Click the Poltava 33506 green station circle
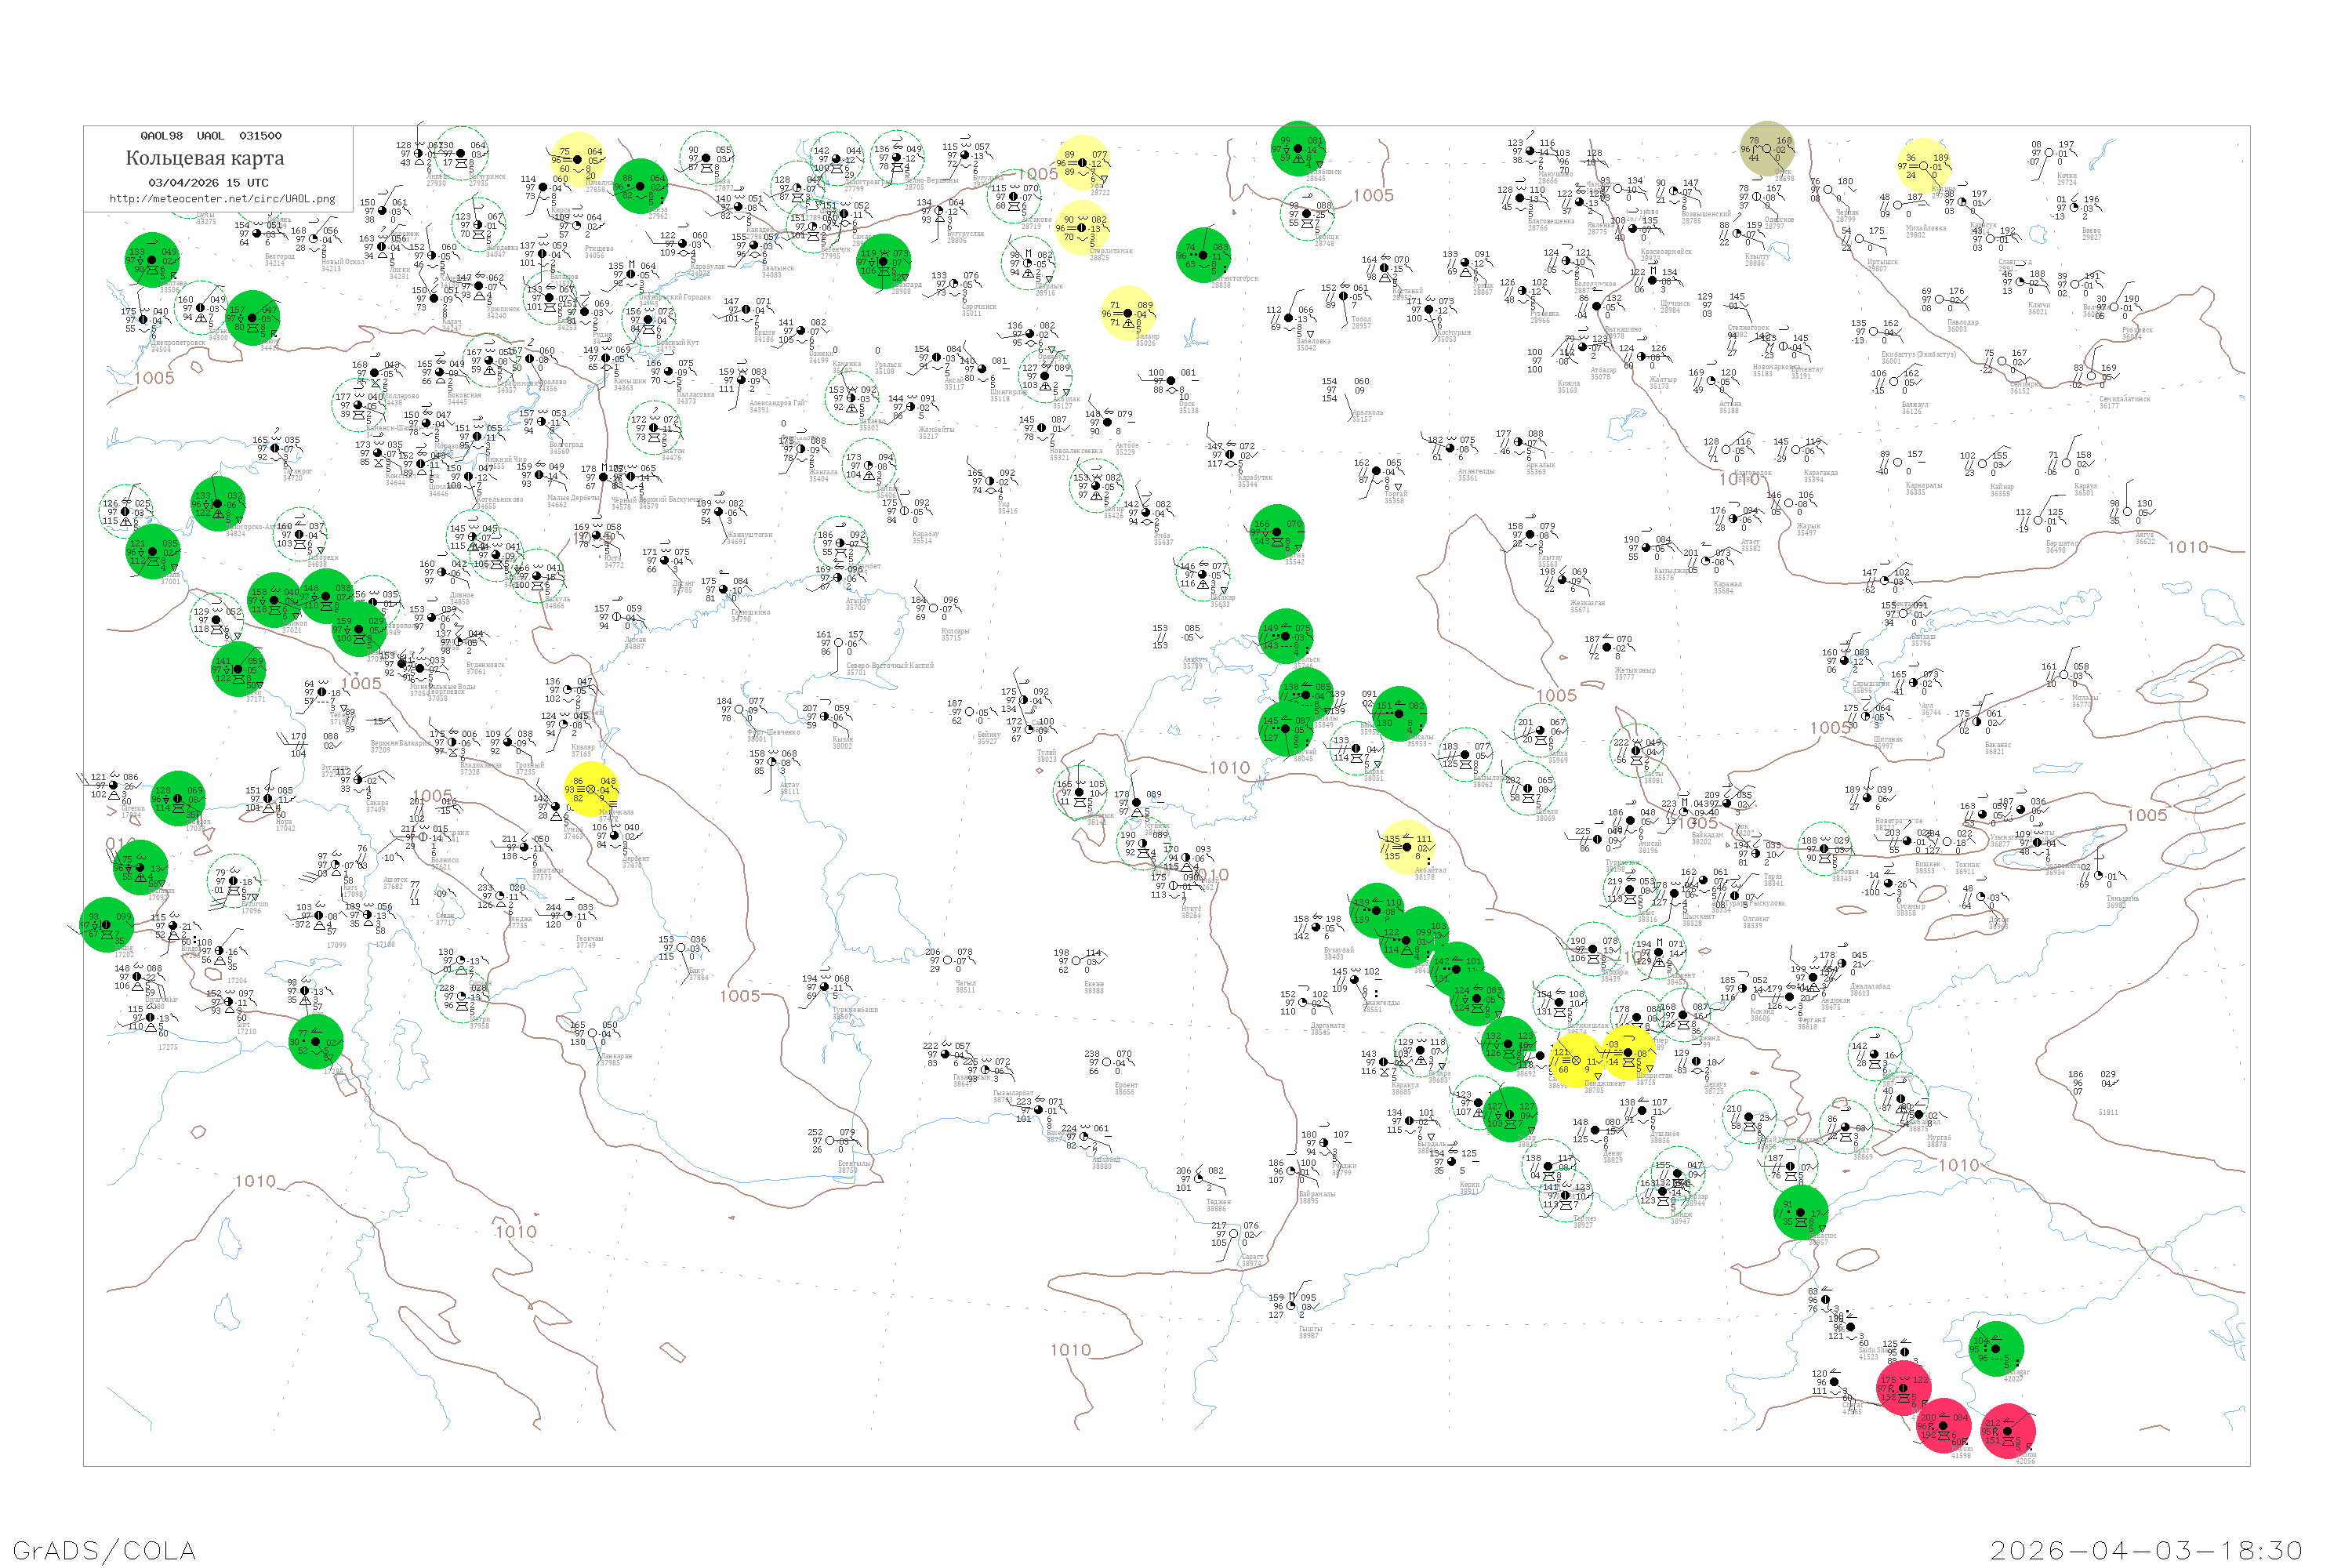 click(152, 260)
